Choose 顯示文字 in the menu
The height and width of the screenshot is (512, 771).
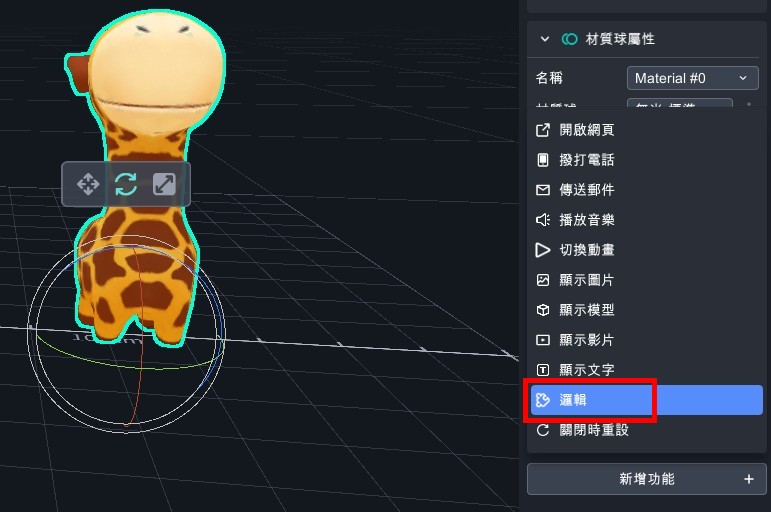click(x=587, y=370)
